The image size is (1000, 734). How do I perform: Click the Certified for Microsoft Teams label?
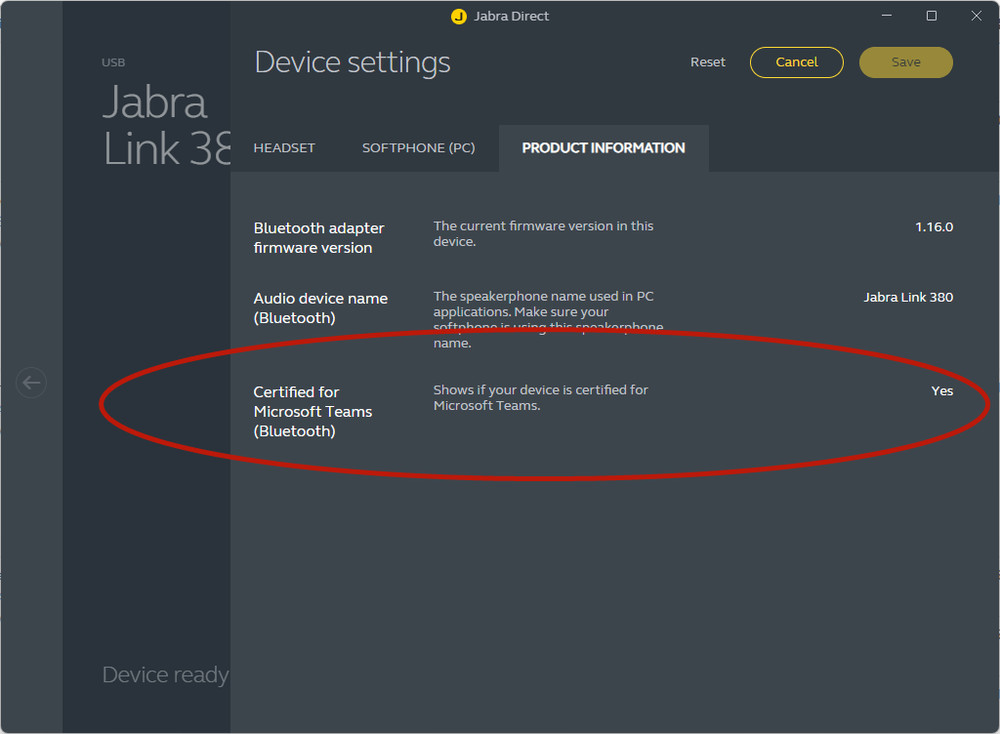pyautogui.click(x=313, y=411)
